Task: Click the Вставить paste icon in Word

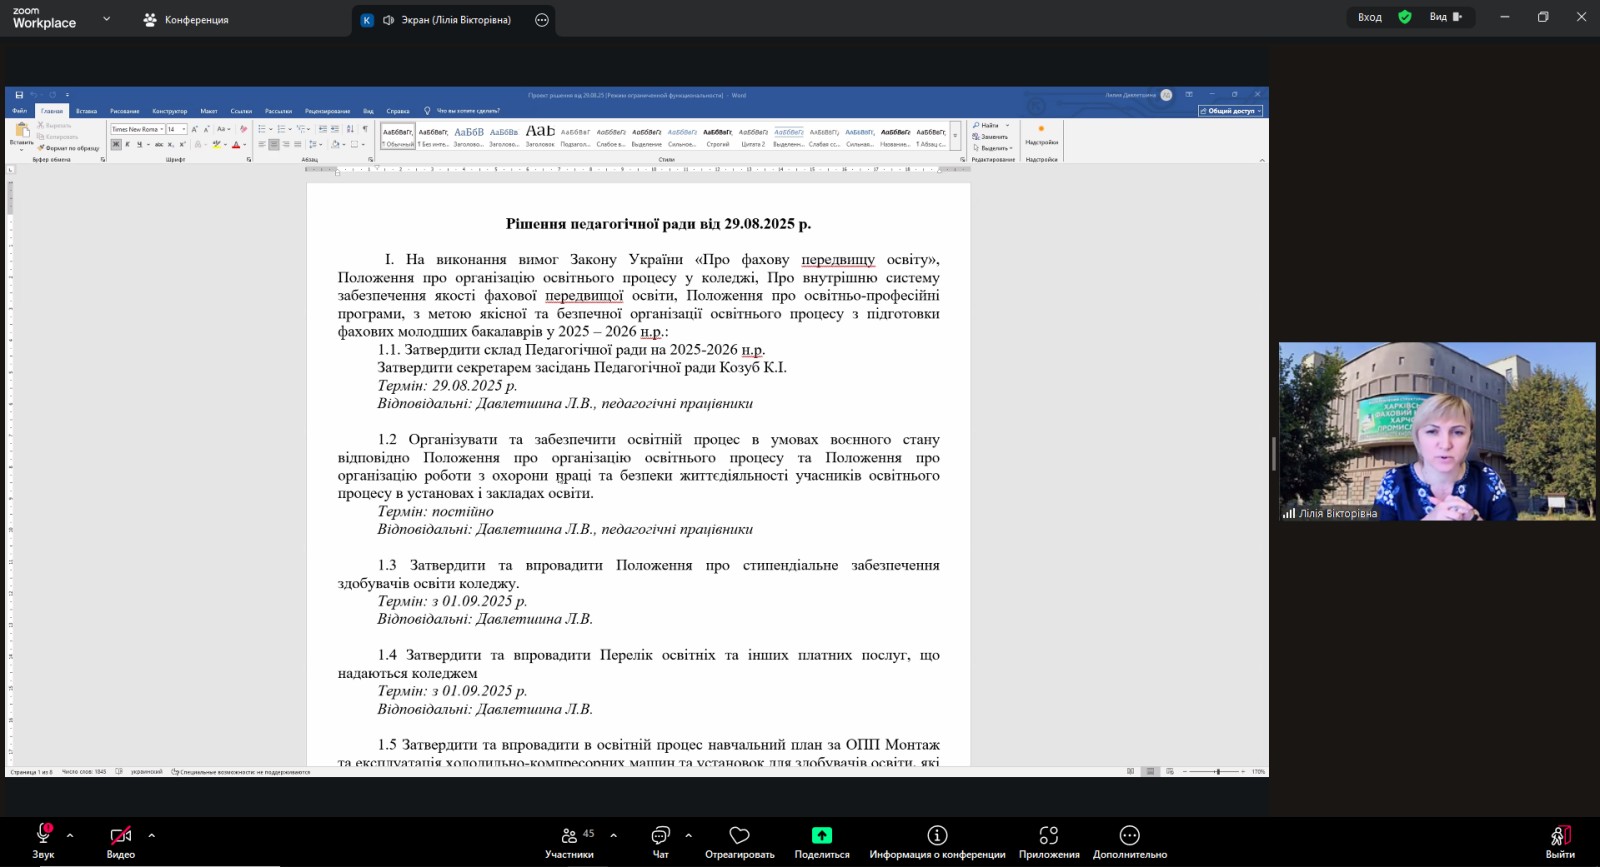Action: click(x=21, y=131)
